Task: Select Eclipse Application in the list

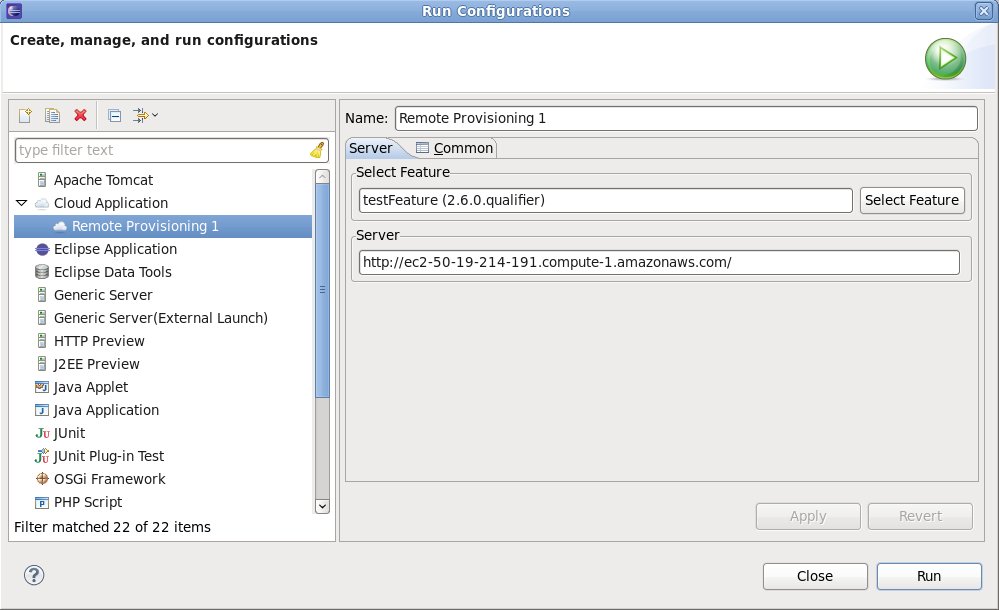Action: click(115, 249)
